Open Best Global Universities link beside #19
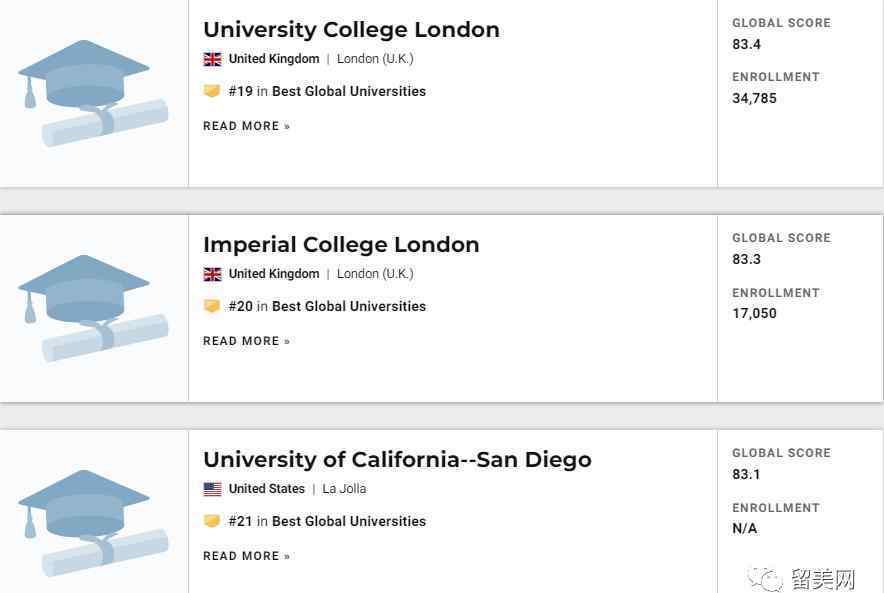Viewport: 884px width, 593px height. (349, 91)
